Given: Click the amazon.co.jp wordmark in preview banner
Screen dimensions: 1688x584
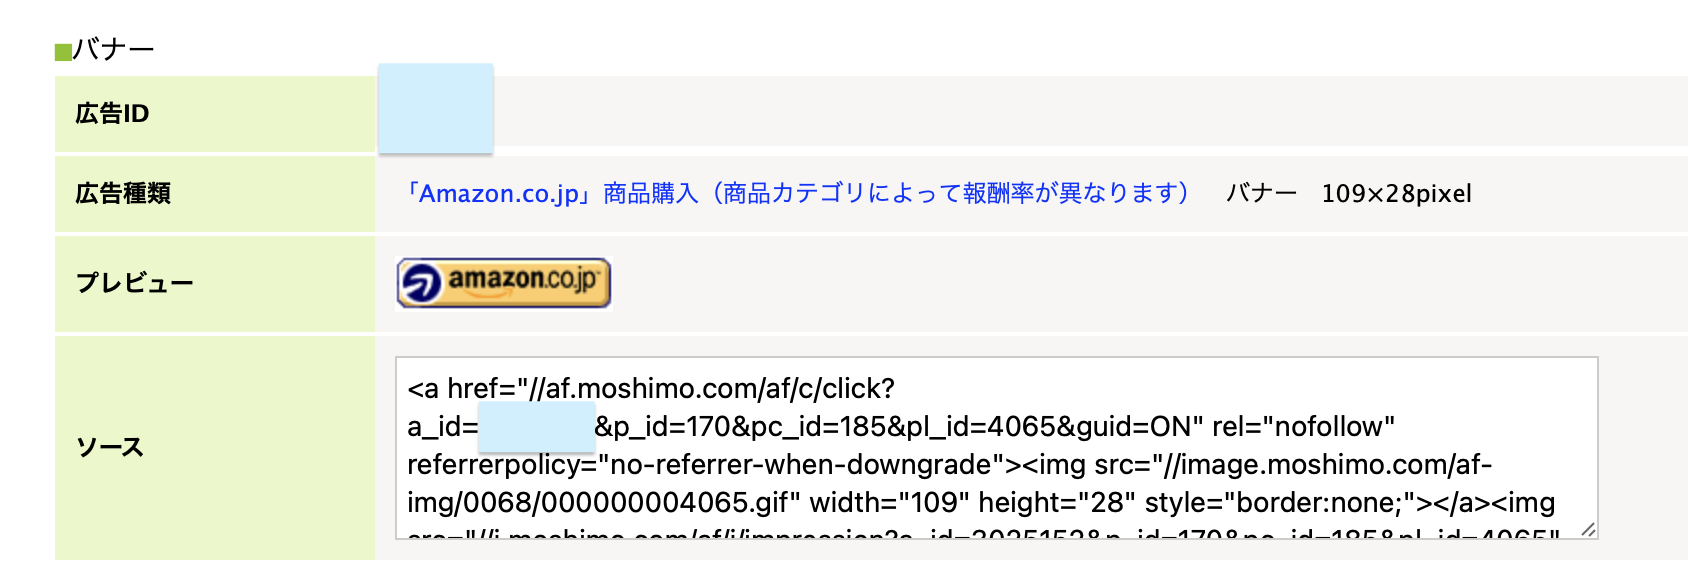Looking at the screenshot, I should coord(523,280).
